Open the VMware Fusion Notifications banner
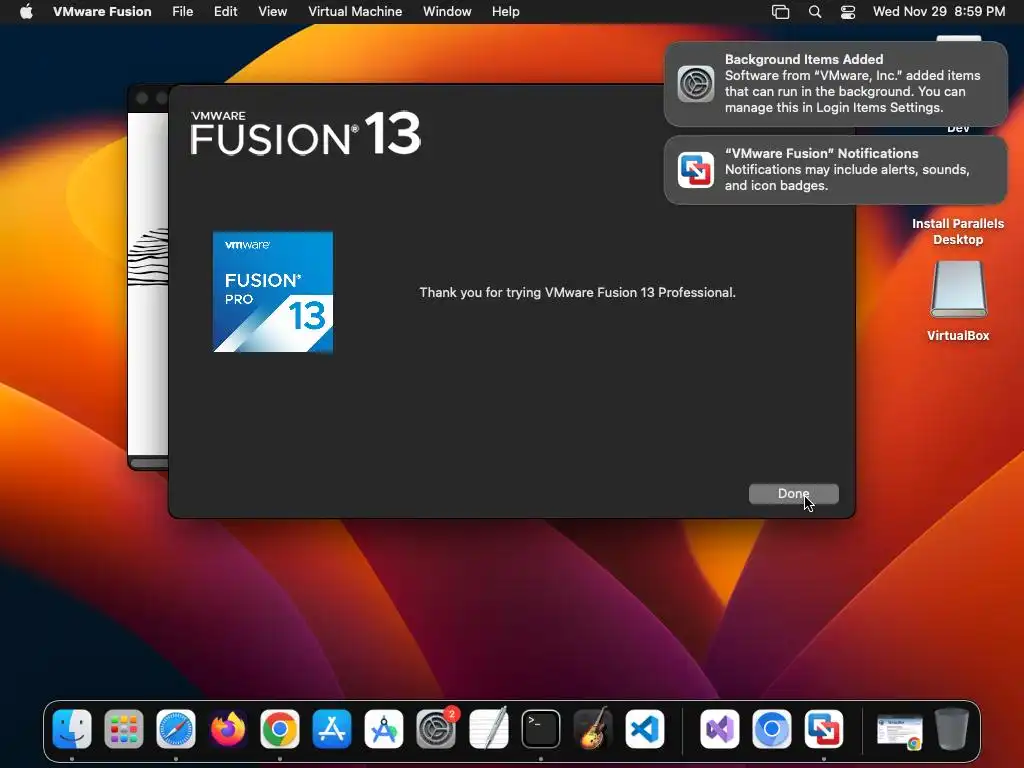 [x=835, y=170]
